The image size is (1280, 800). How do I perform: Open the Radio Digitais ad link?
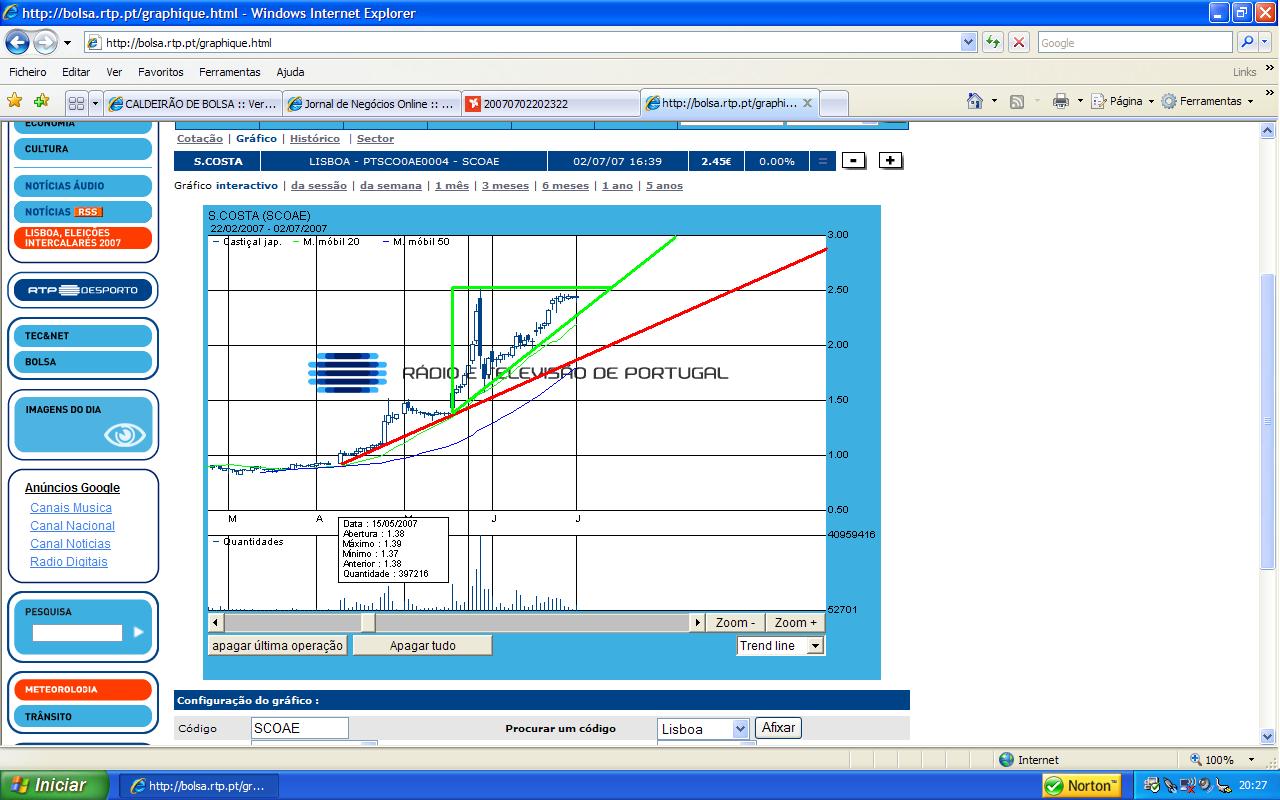pyautogui.click(x=69, y=562)
